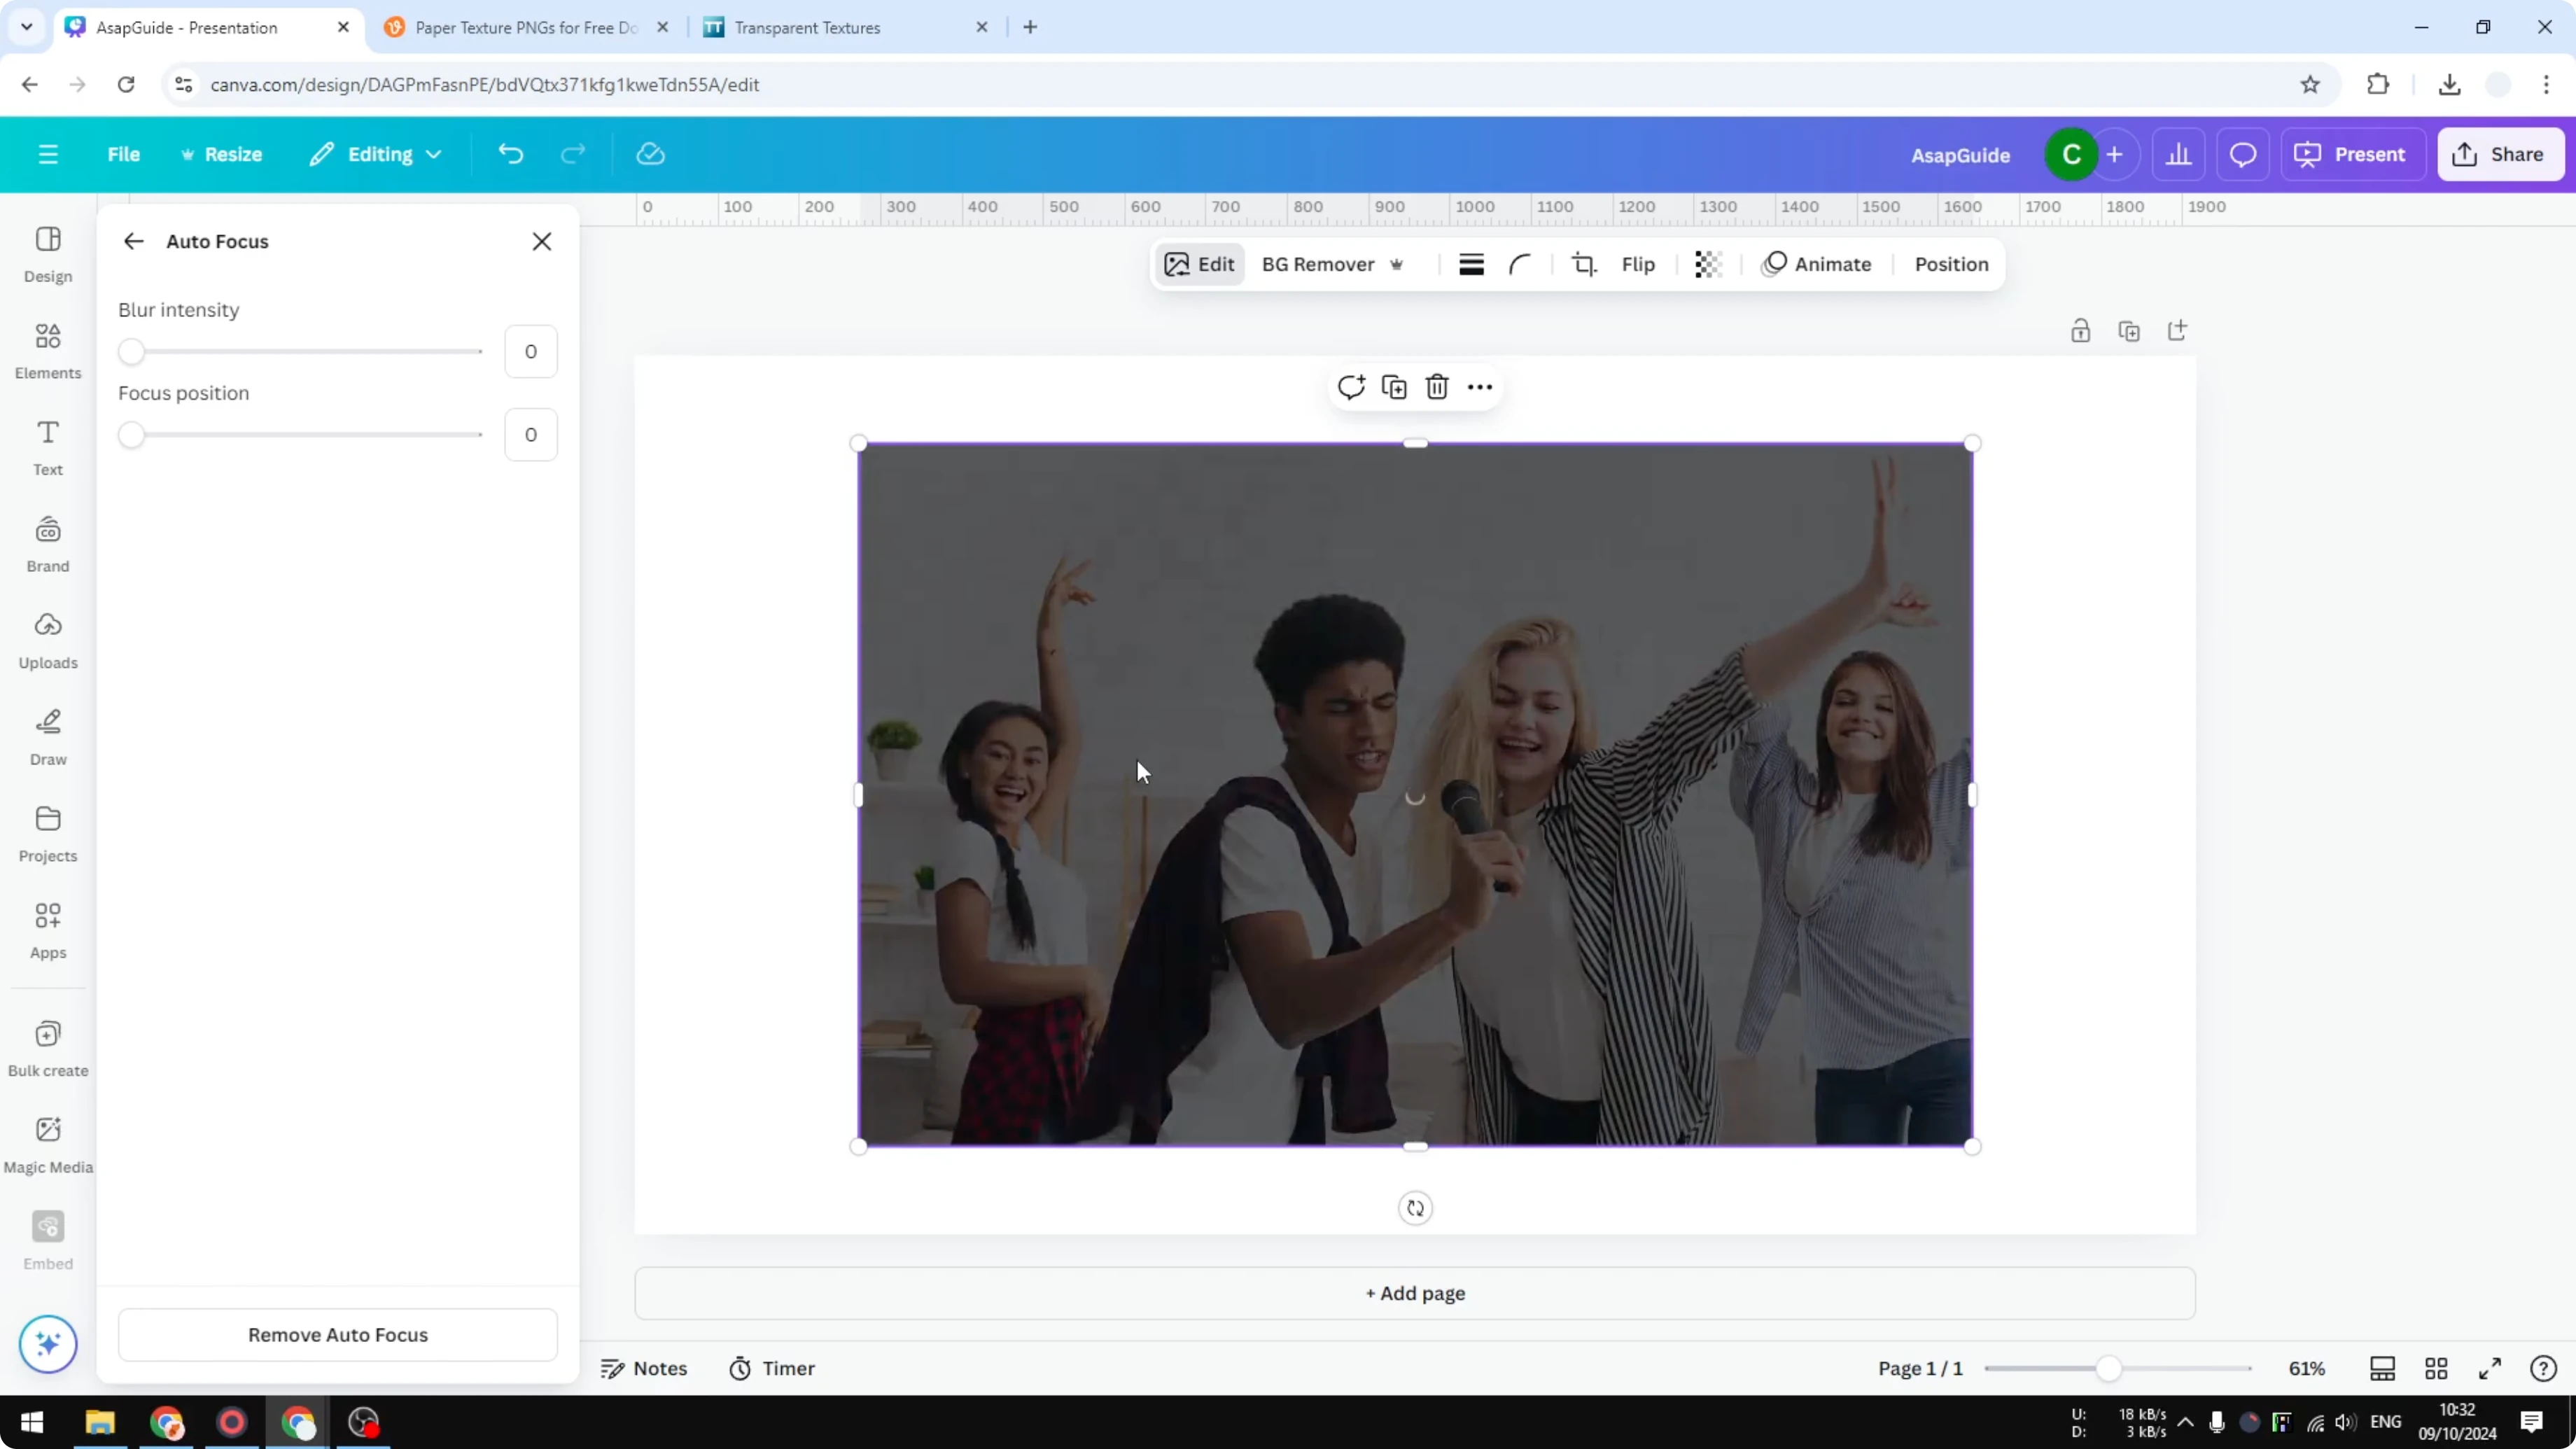2576x1449 pixels.
Task: Add new page icon above canvas
Action: (x=2177, y=331)
